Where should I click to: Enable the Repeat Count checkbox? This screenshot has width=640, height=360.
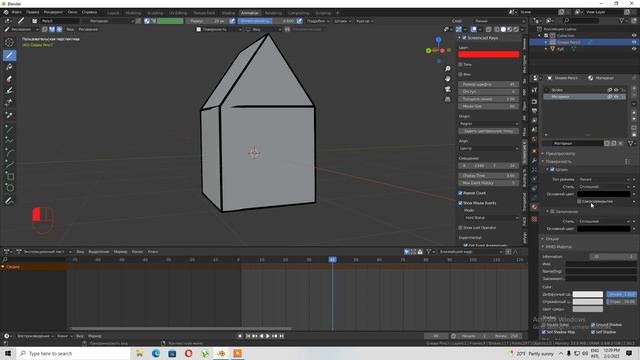460,193
